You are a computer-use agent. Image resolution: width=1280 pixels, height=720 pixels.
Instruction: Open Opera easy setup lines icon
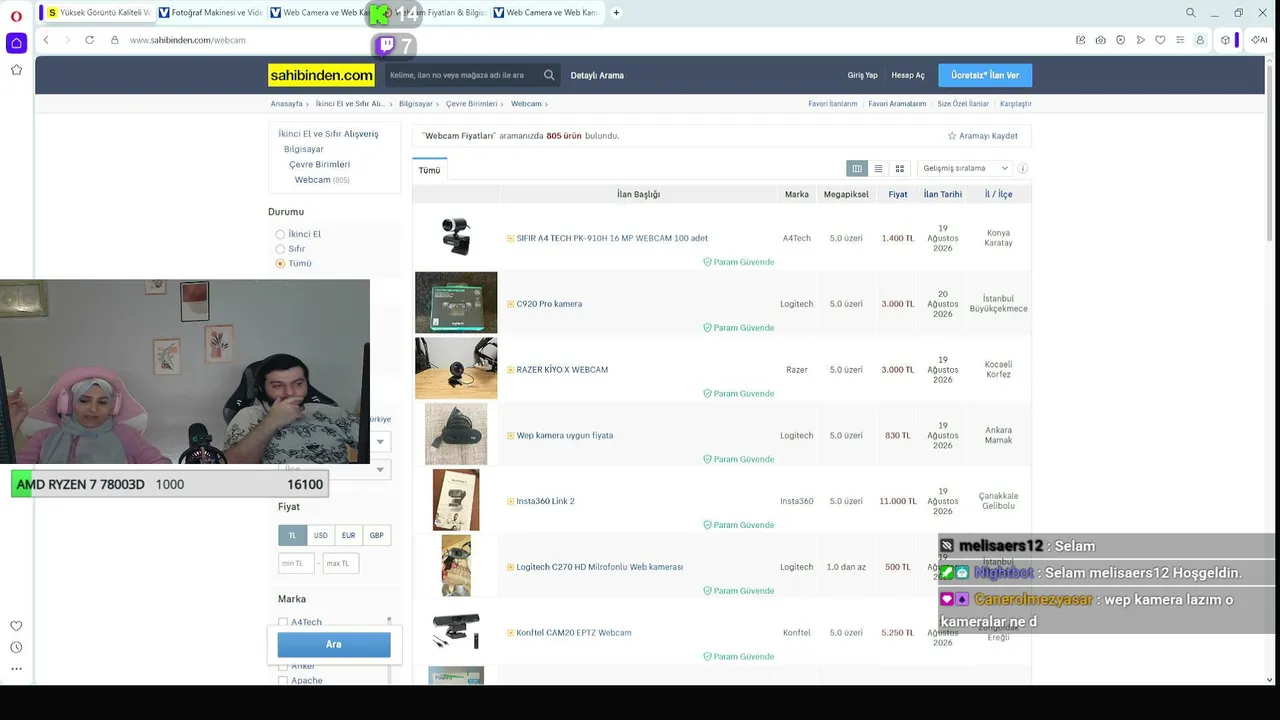coord(1180,40)
